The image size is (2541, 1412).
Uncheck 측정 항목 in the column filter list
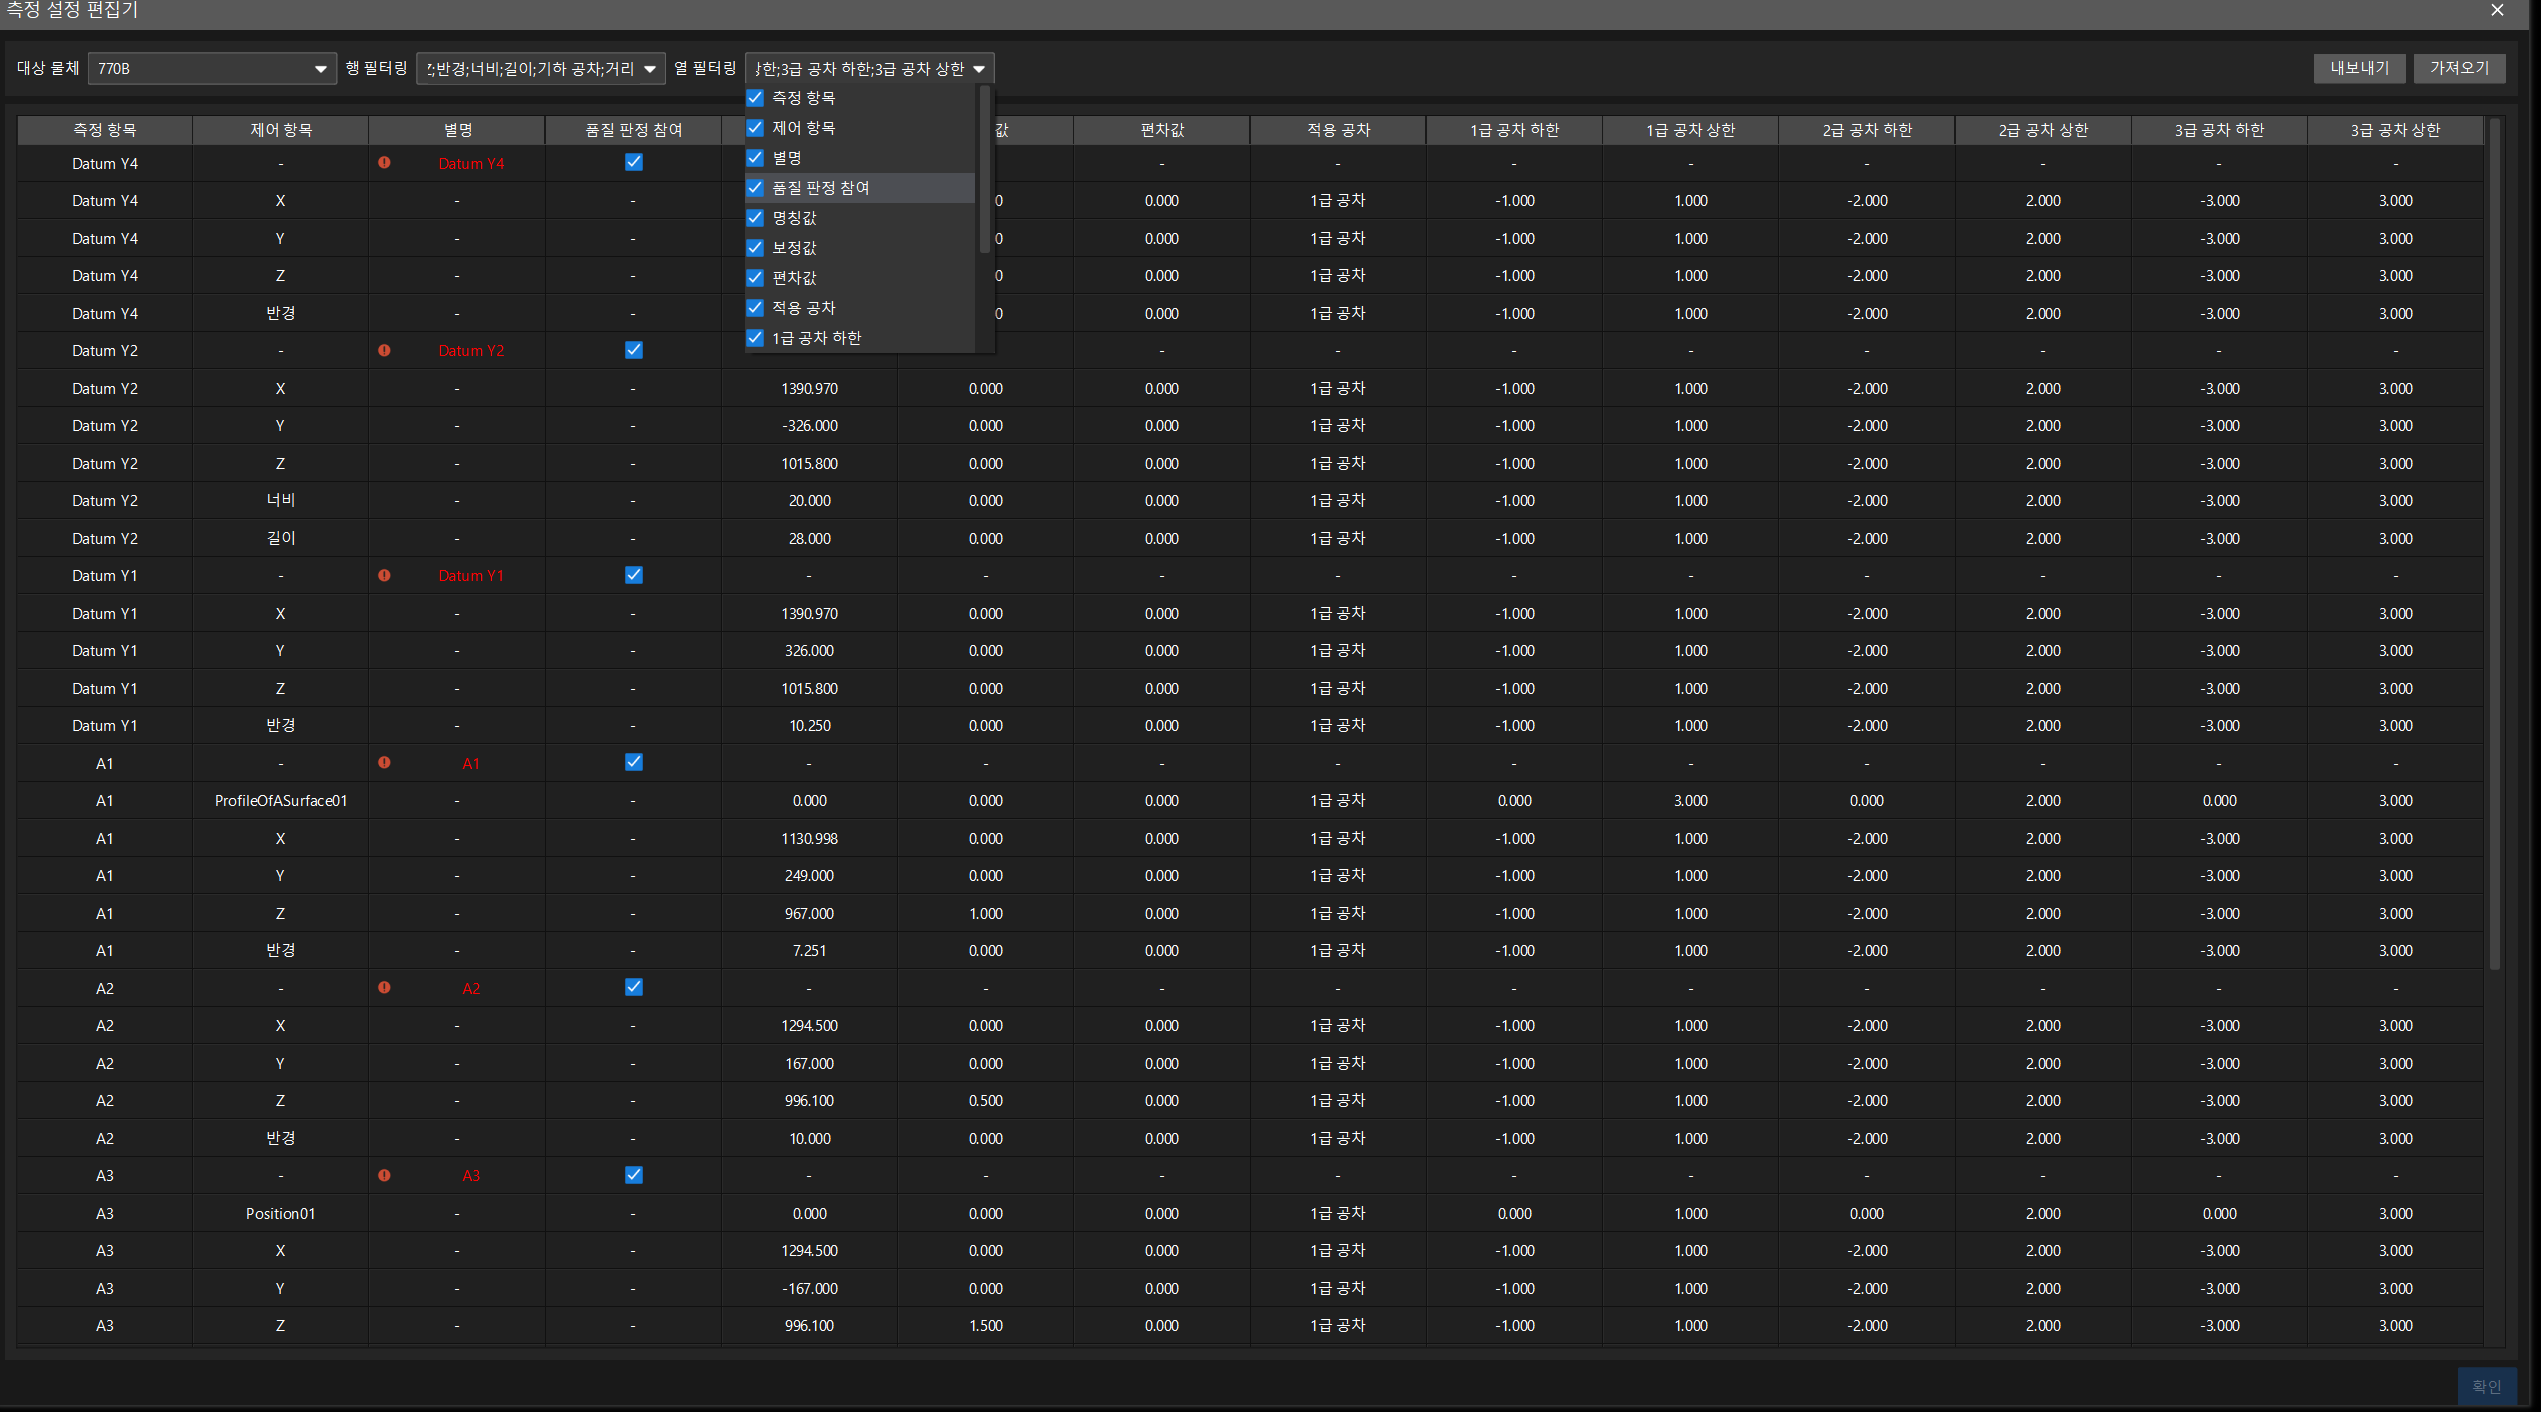[x=755, y=98]
